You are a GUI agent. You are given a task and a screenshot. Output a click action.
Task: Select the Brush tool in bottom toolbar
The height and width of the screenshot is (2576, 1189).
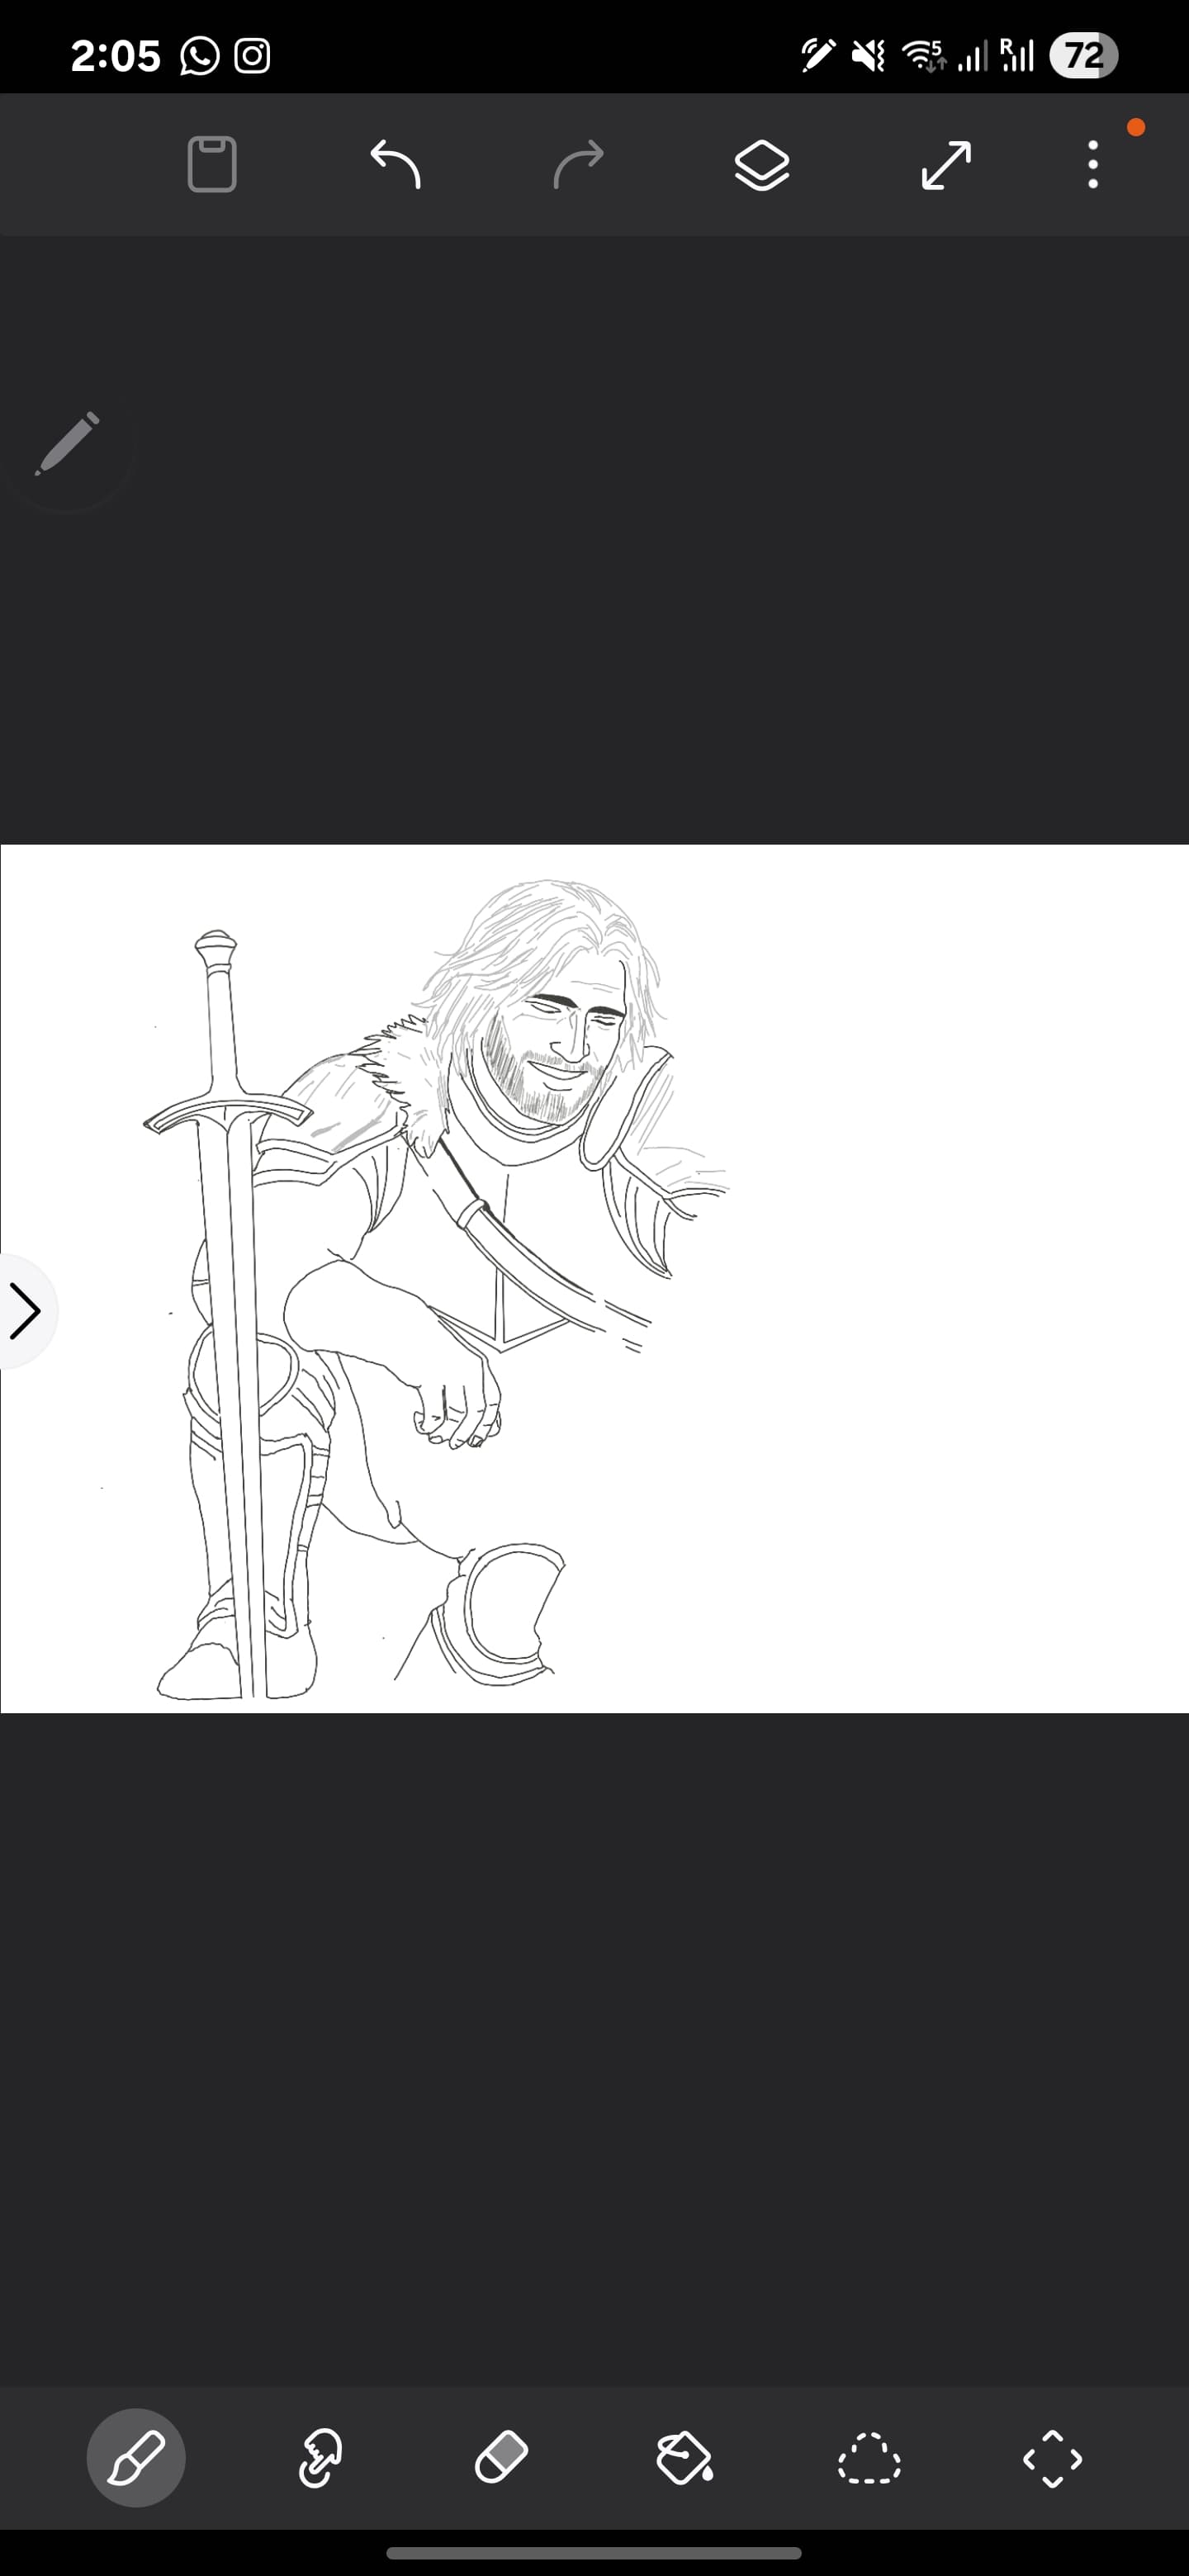point(136,2457)
